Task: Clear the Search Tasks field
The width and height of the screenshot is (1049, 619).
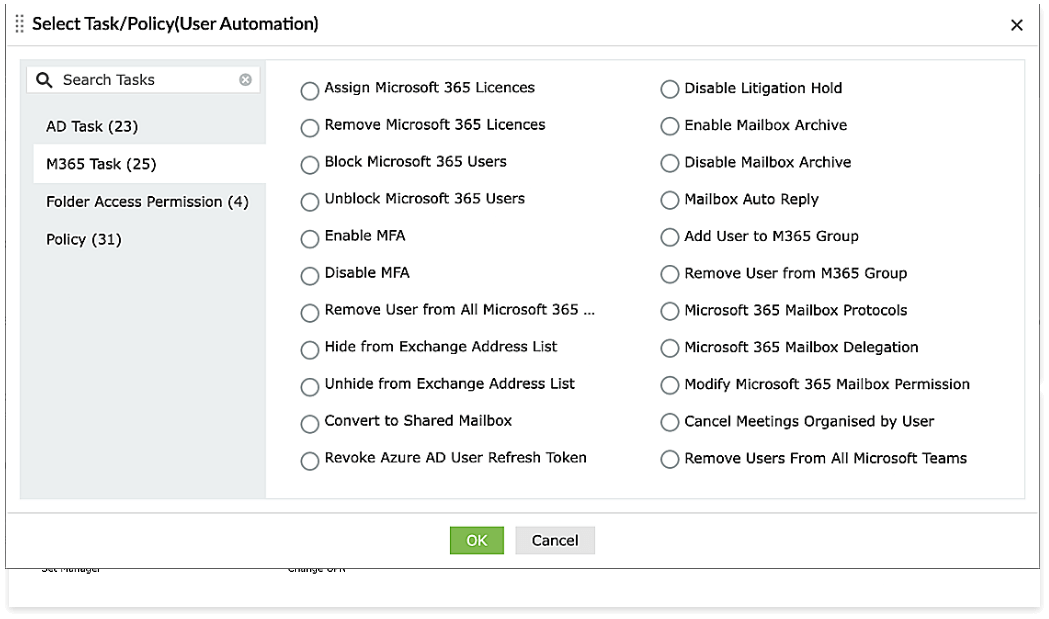Action: coord(245,80)
